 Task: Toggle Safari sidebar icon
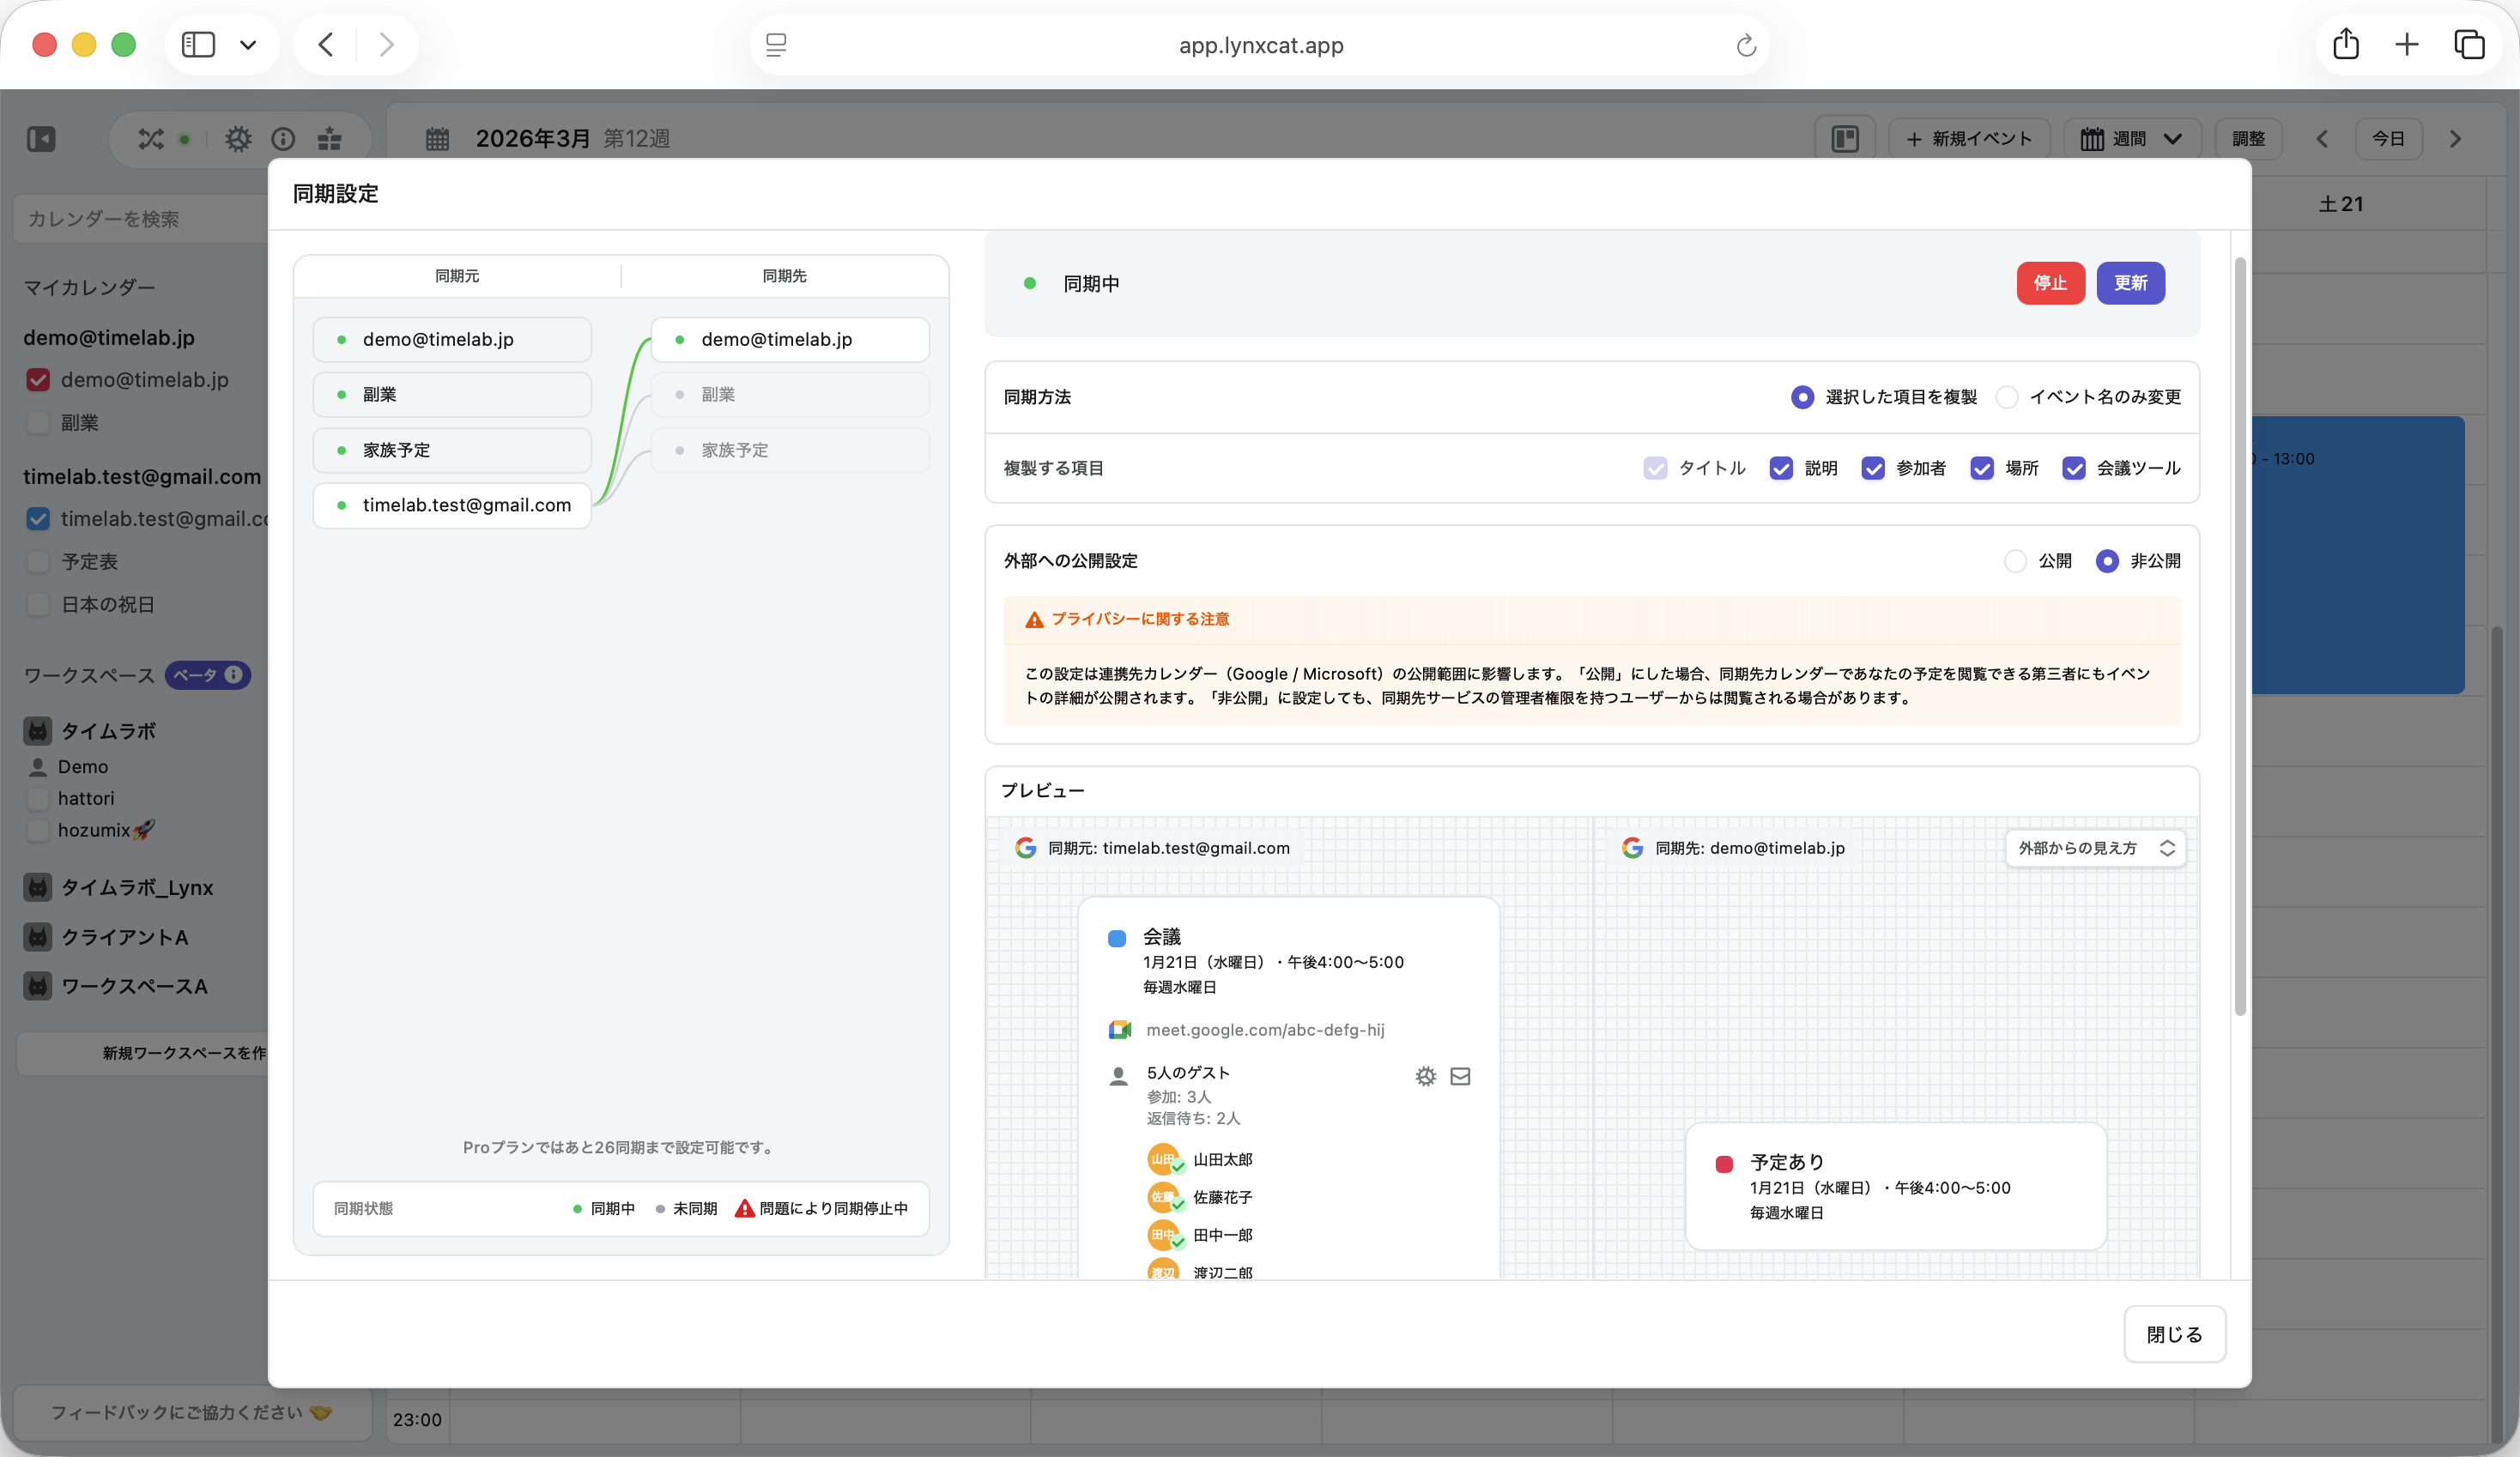(x=198, y=45)
